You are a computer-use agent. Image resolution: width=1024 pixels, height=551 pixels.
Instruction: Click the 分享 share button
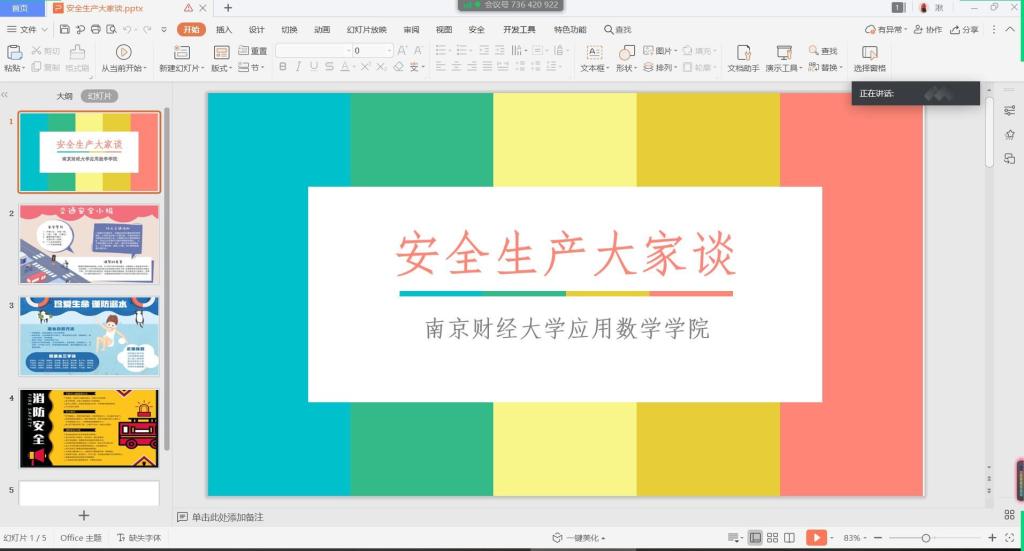tap(965, 30)
